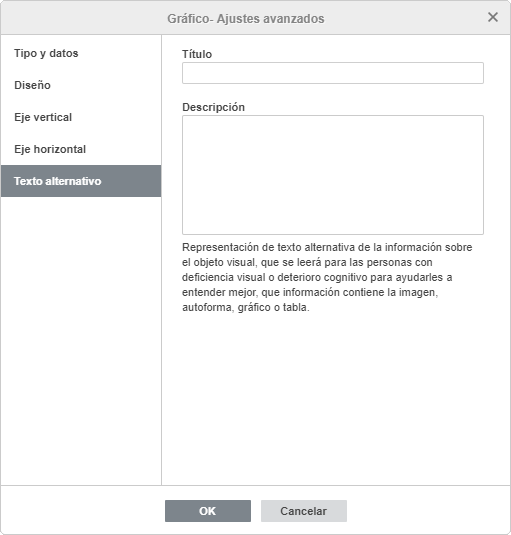Go to Eje horizontal settings
This screenshot has width=511, height=535.
click(81, 149)
